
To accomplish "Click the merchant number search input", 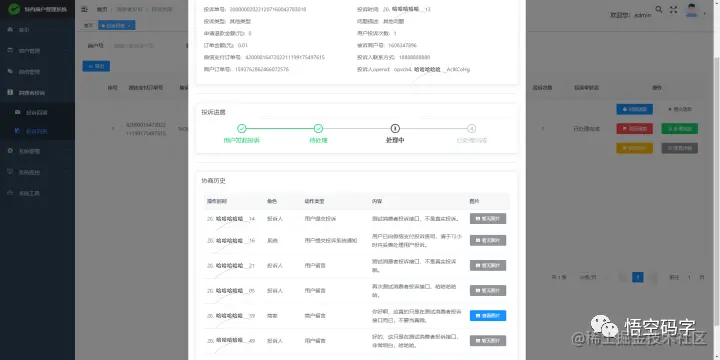I will (x=145, y=45).
